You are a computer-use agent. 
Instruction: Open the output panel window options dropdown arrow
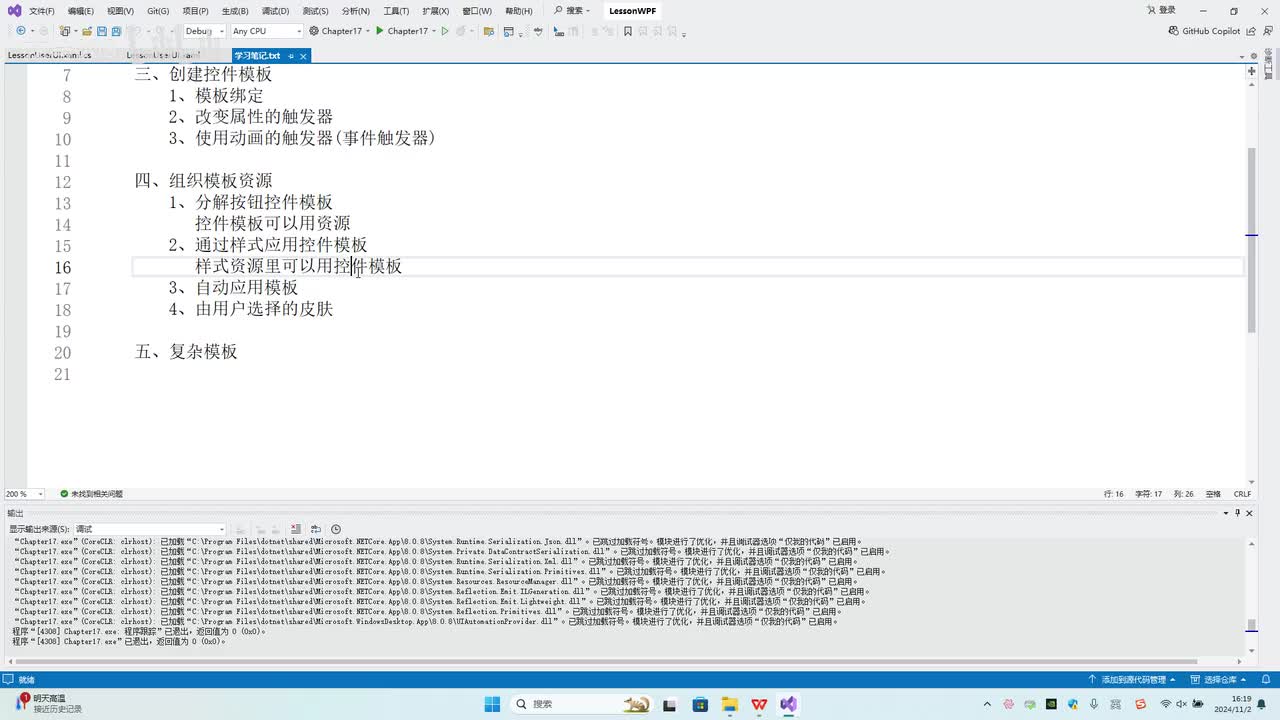(1225, 513)
